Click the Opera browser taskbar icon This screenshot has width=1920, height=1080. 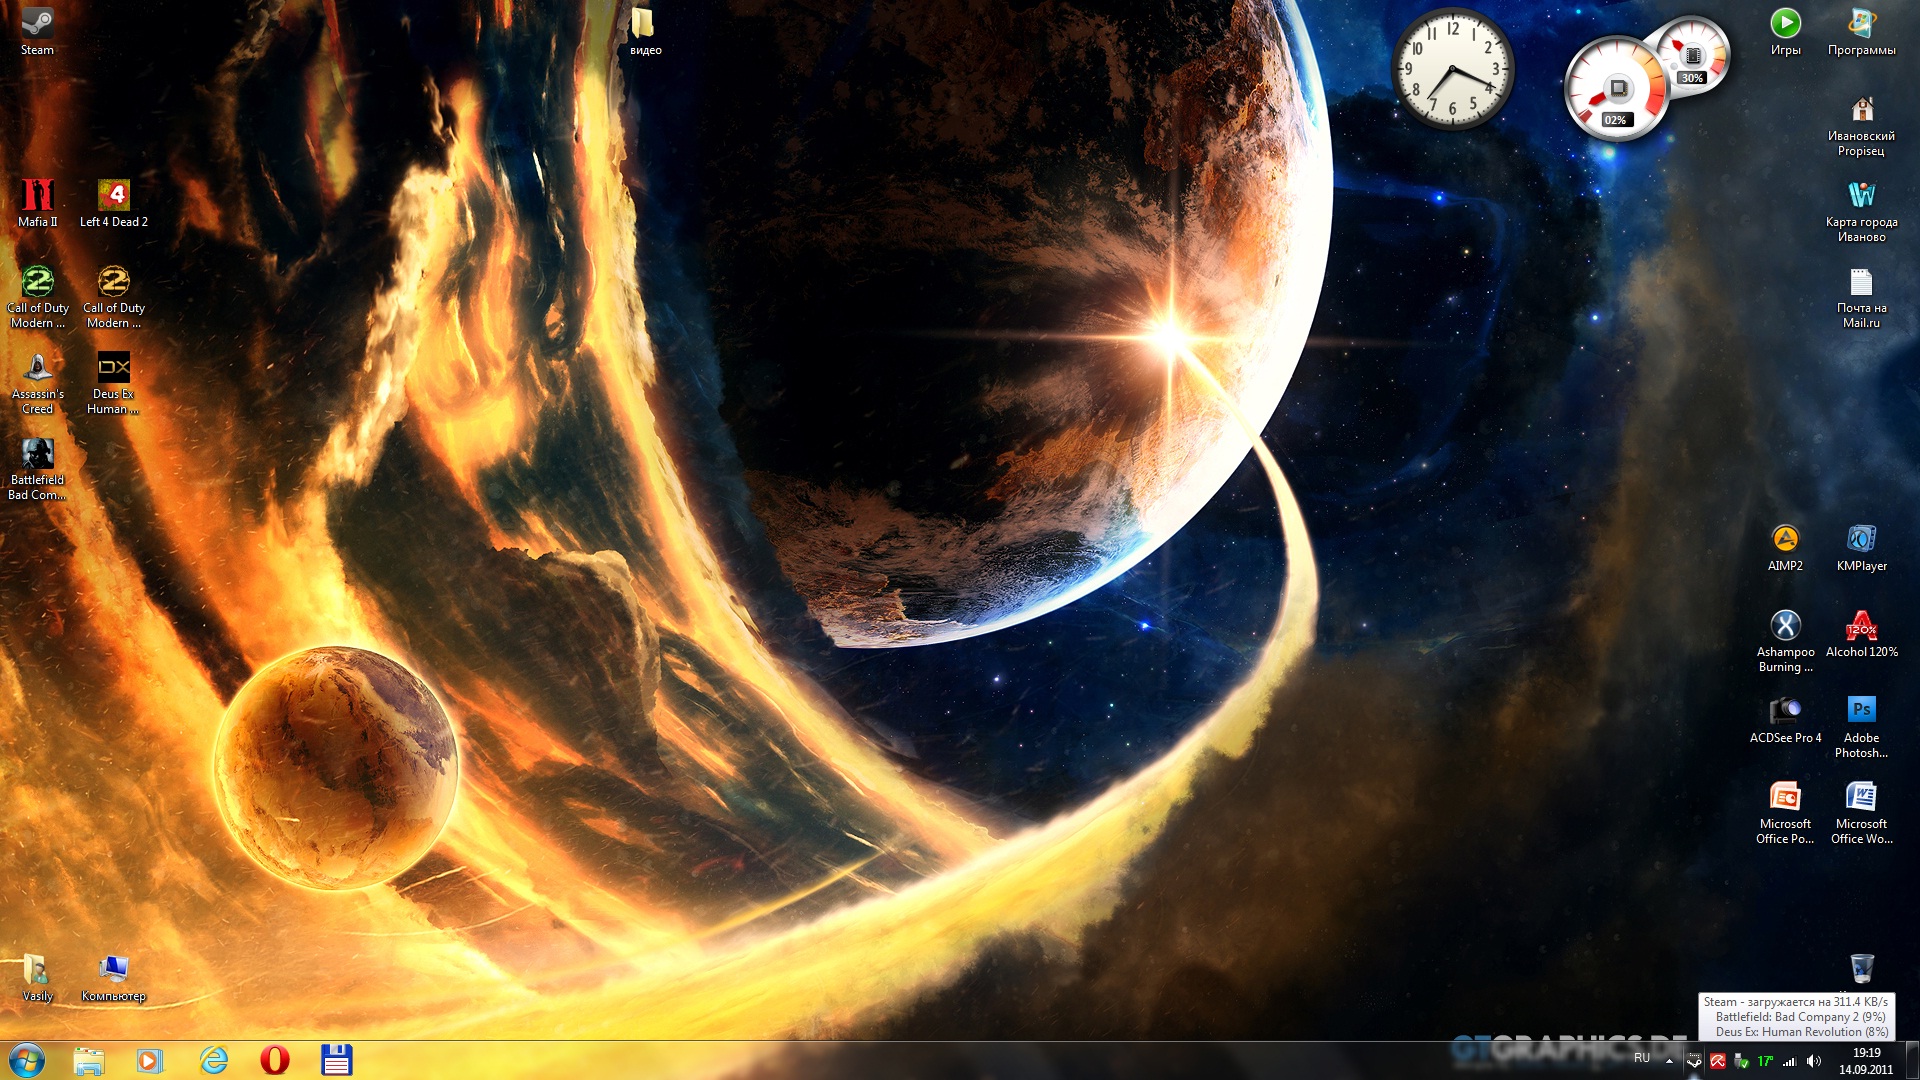pos(274,1060)
